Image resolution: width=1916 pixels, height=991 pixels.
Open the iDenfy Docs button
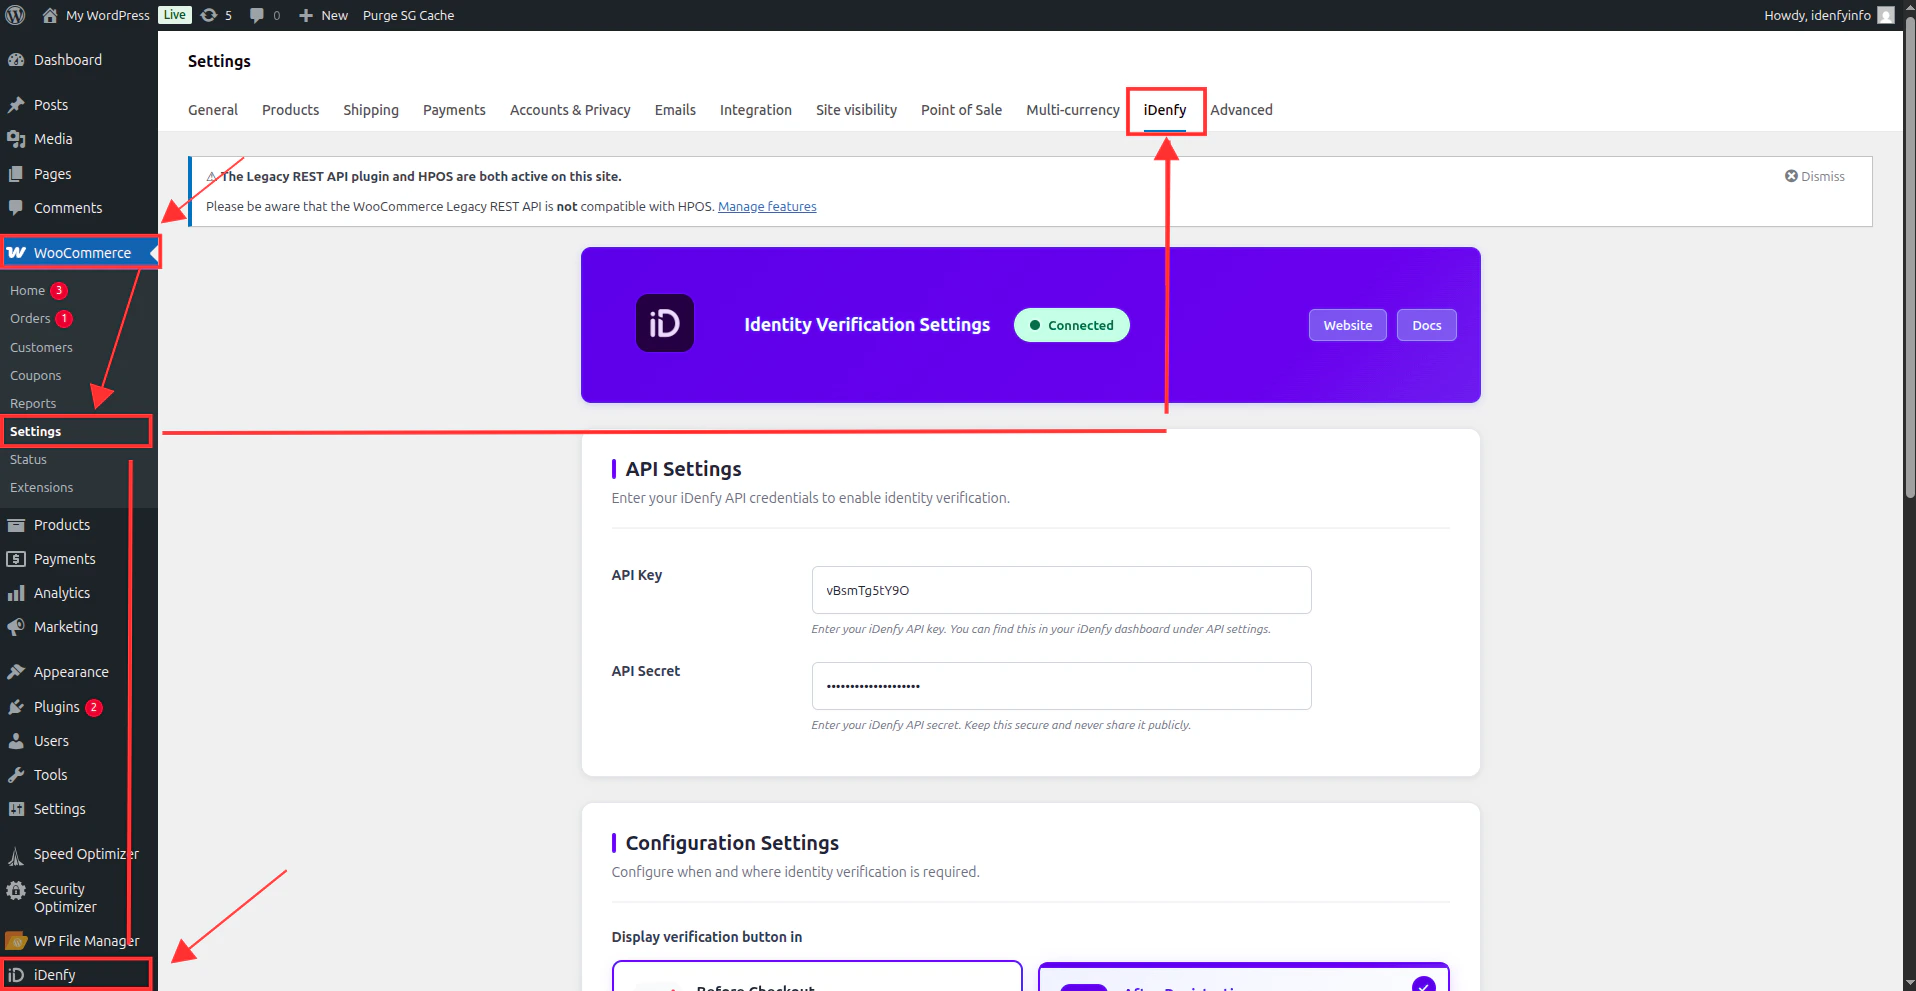click(1426, 325)
